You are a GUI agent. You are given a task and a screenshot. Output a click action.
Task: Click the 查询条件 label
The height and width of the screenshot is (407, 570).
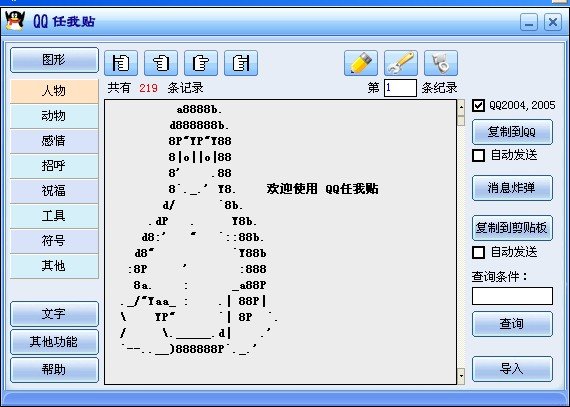click(499, 277)
